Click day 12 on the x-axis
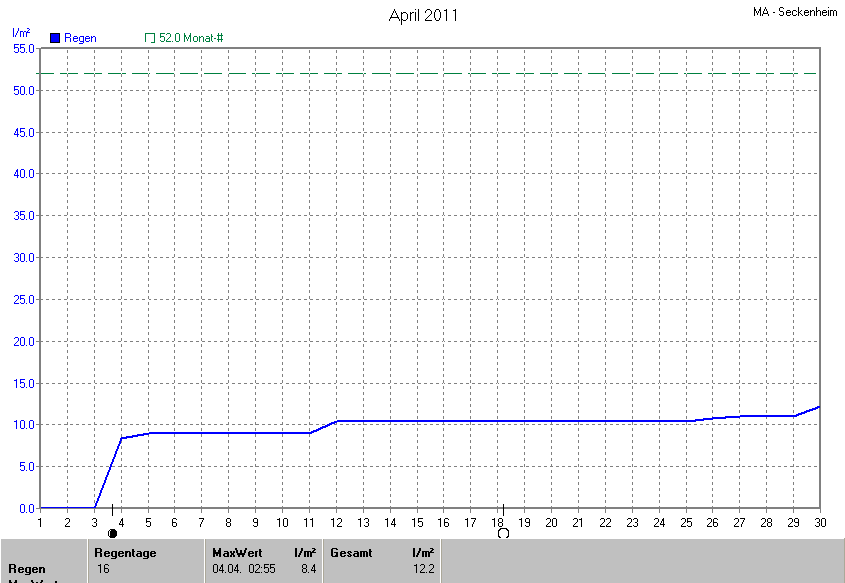The height and width of the screenshot is (583, 845). click(336, 522)
